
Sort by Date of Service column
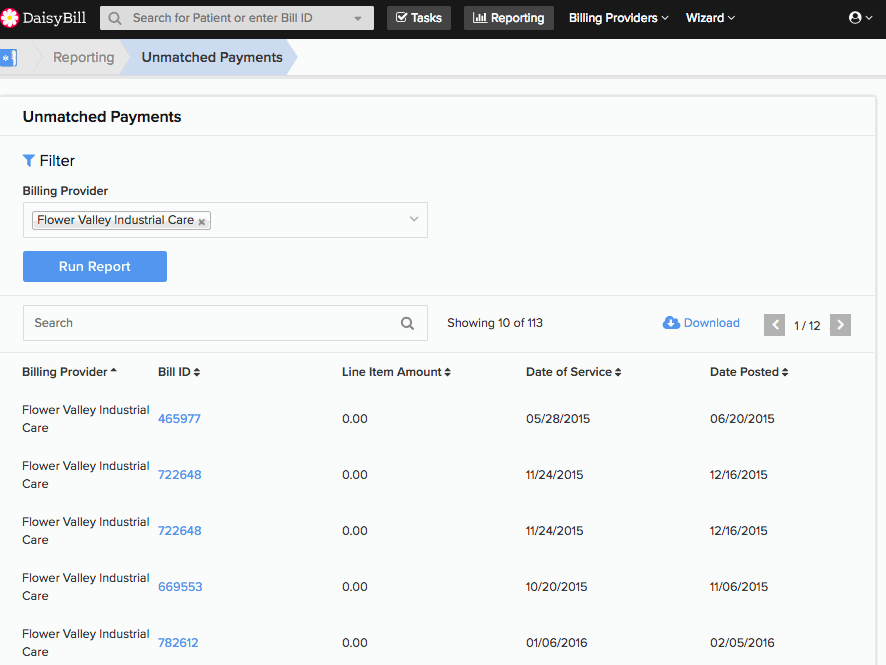[574, 372]
